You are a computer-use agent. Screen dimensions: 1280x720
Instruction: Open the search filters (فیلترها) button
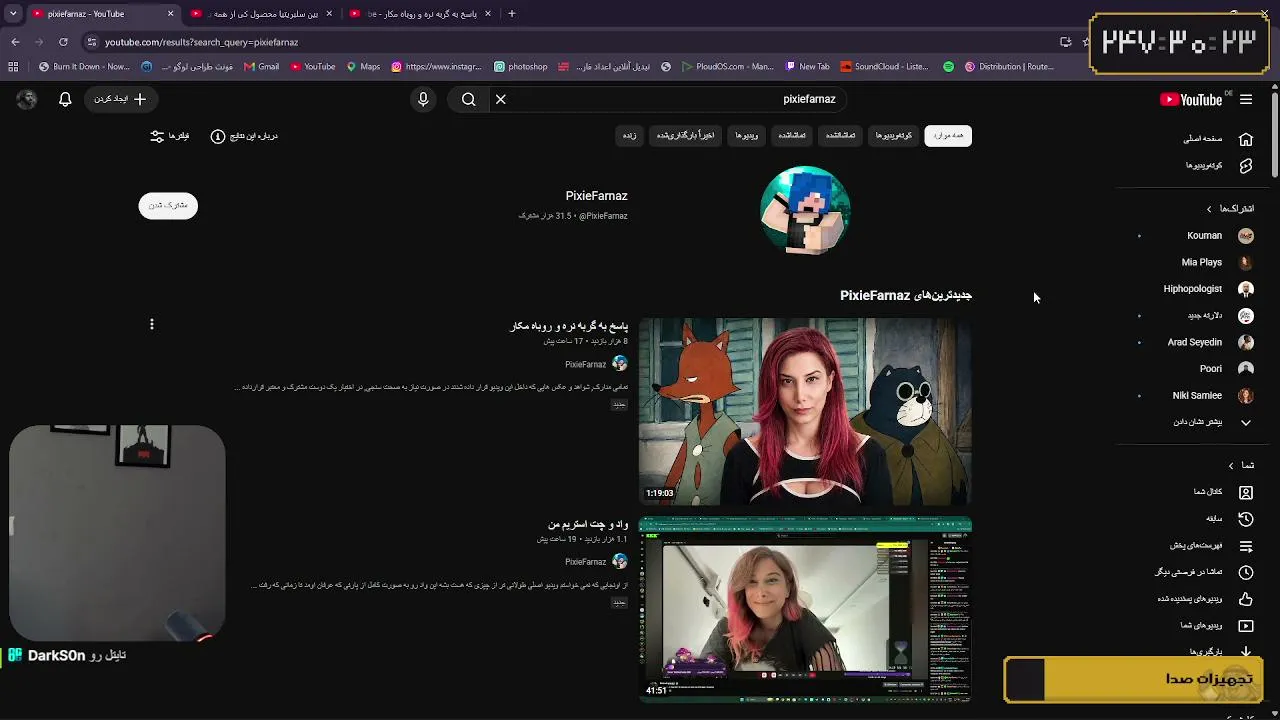(170, 136)
